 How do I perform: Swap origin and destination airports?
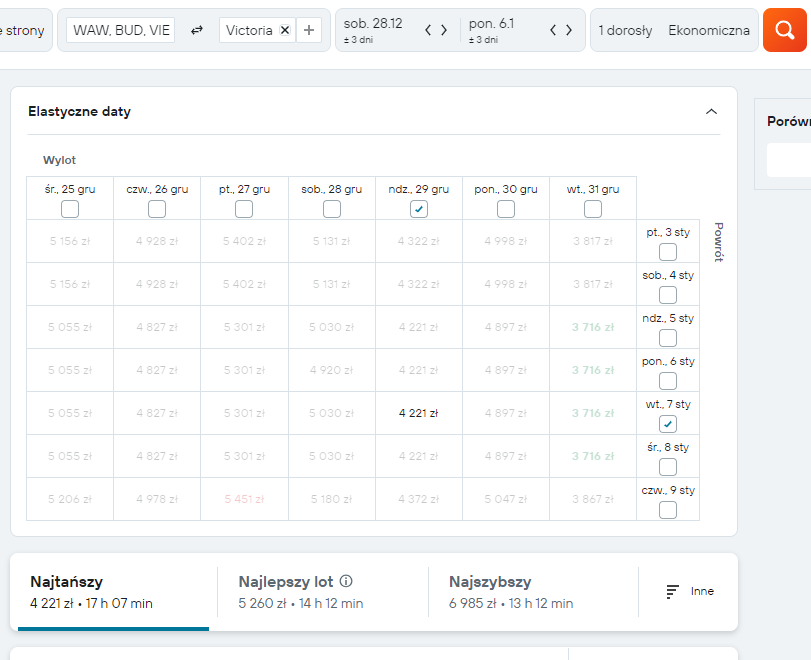(197, 31)
